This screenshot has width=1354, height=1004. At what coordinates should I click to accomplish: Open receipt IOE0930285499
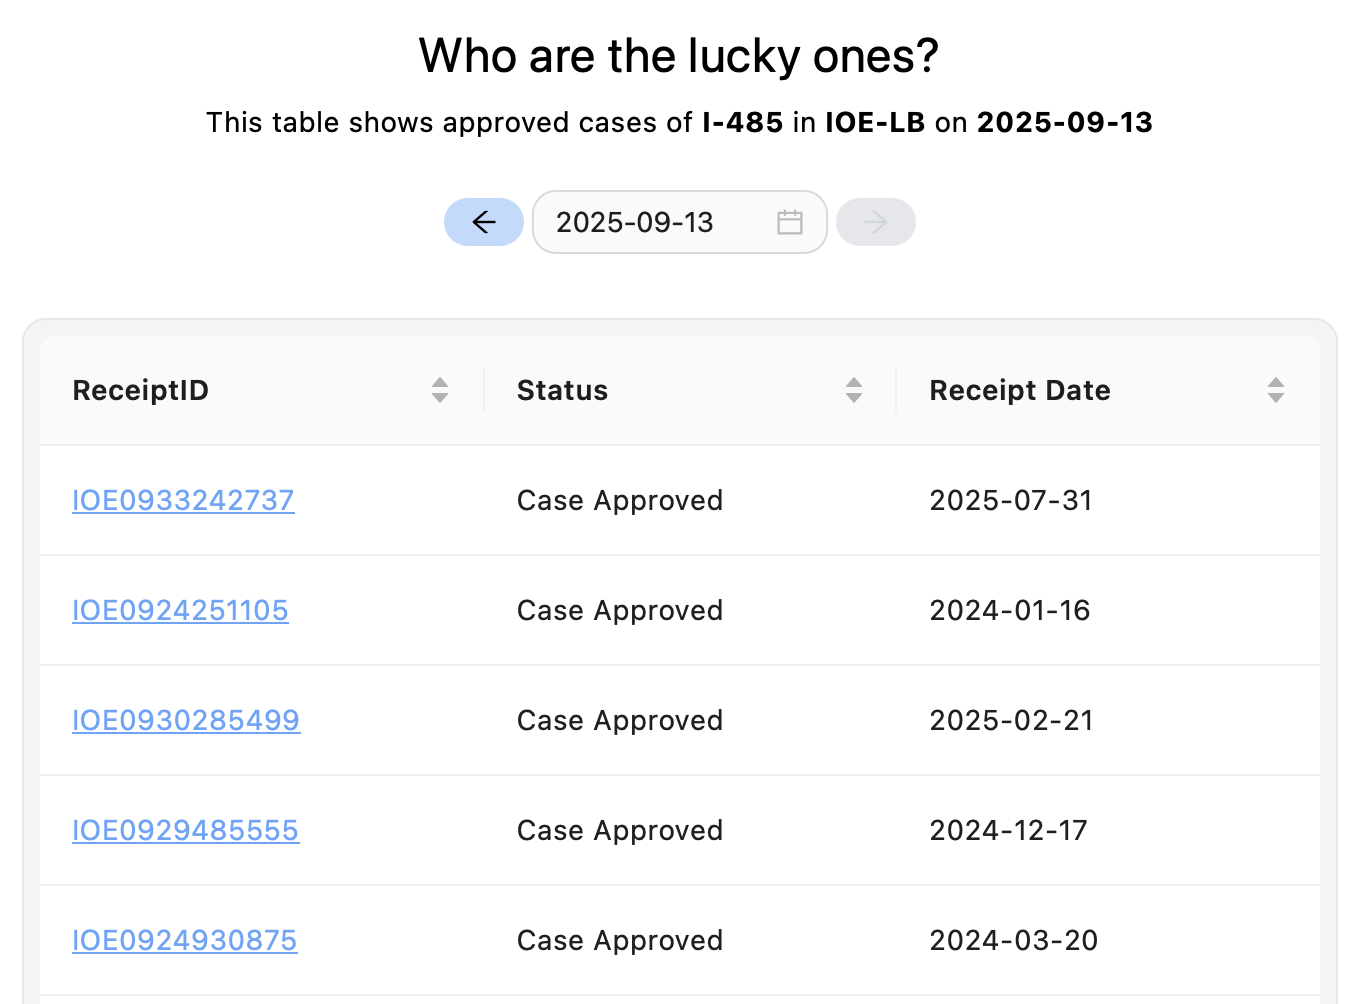[x=186, y=720]
